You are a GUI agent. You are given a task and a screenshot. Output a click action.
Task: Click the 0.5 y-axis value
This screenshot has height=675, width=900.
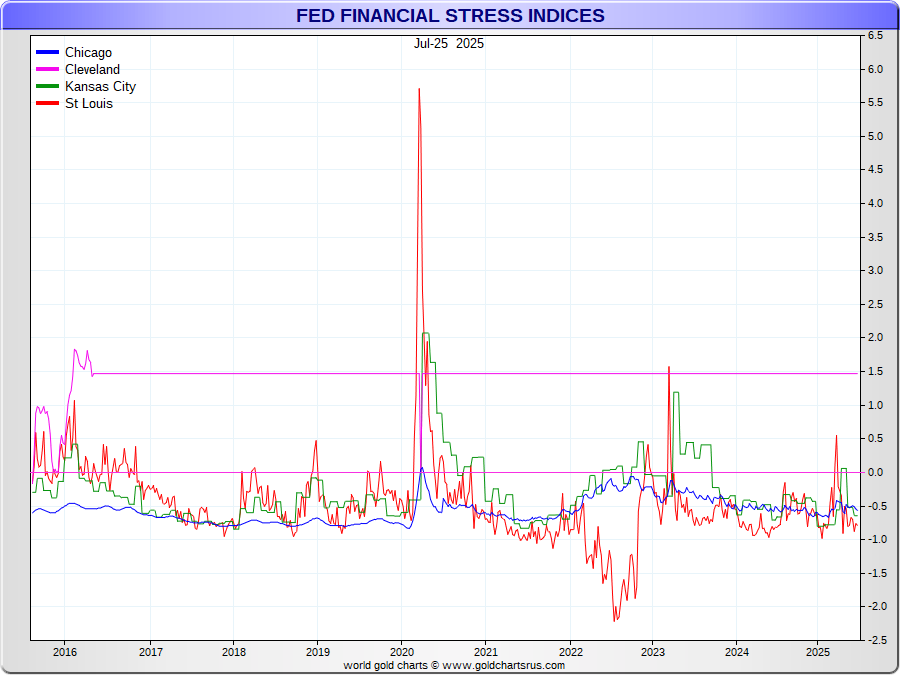coord(875,439)
